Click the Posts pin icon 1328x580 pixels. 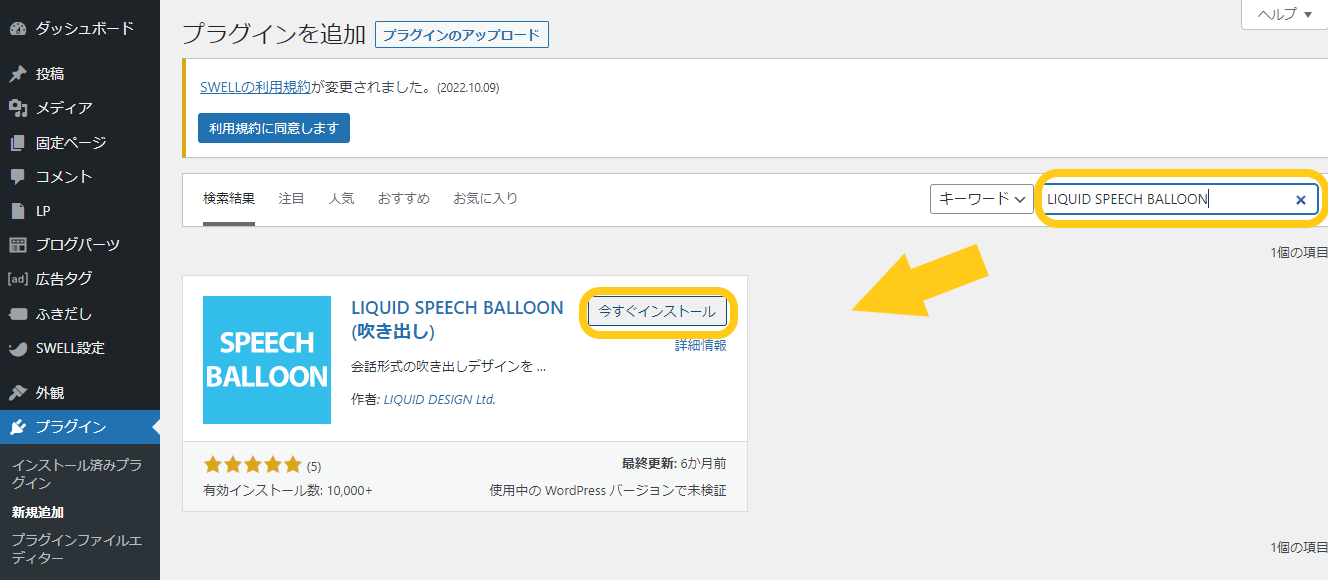(x=17, y=74)
